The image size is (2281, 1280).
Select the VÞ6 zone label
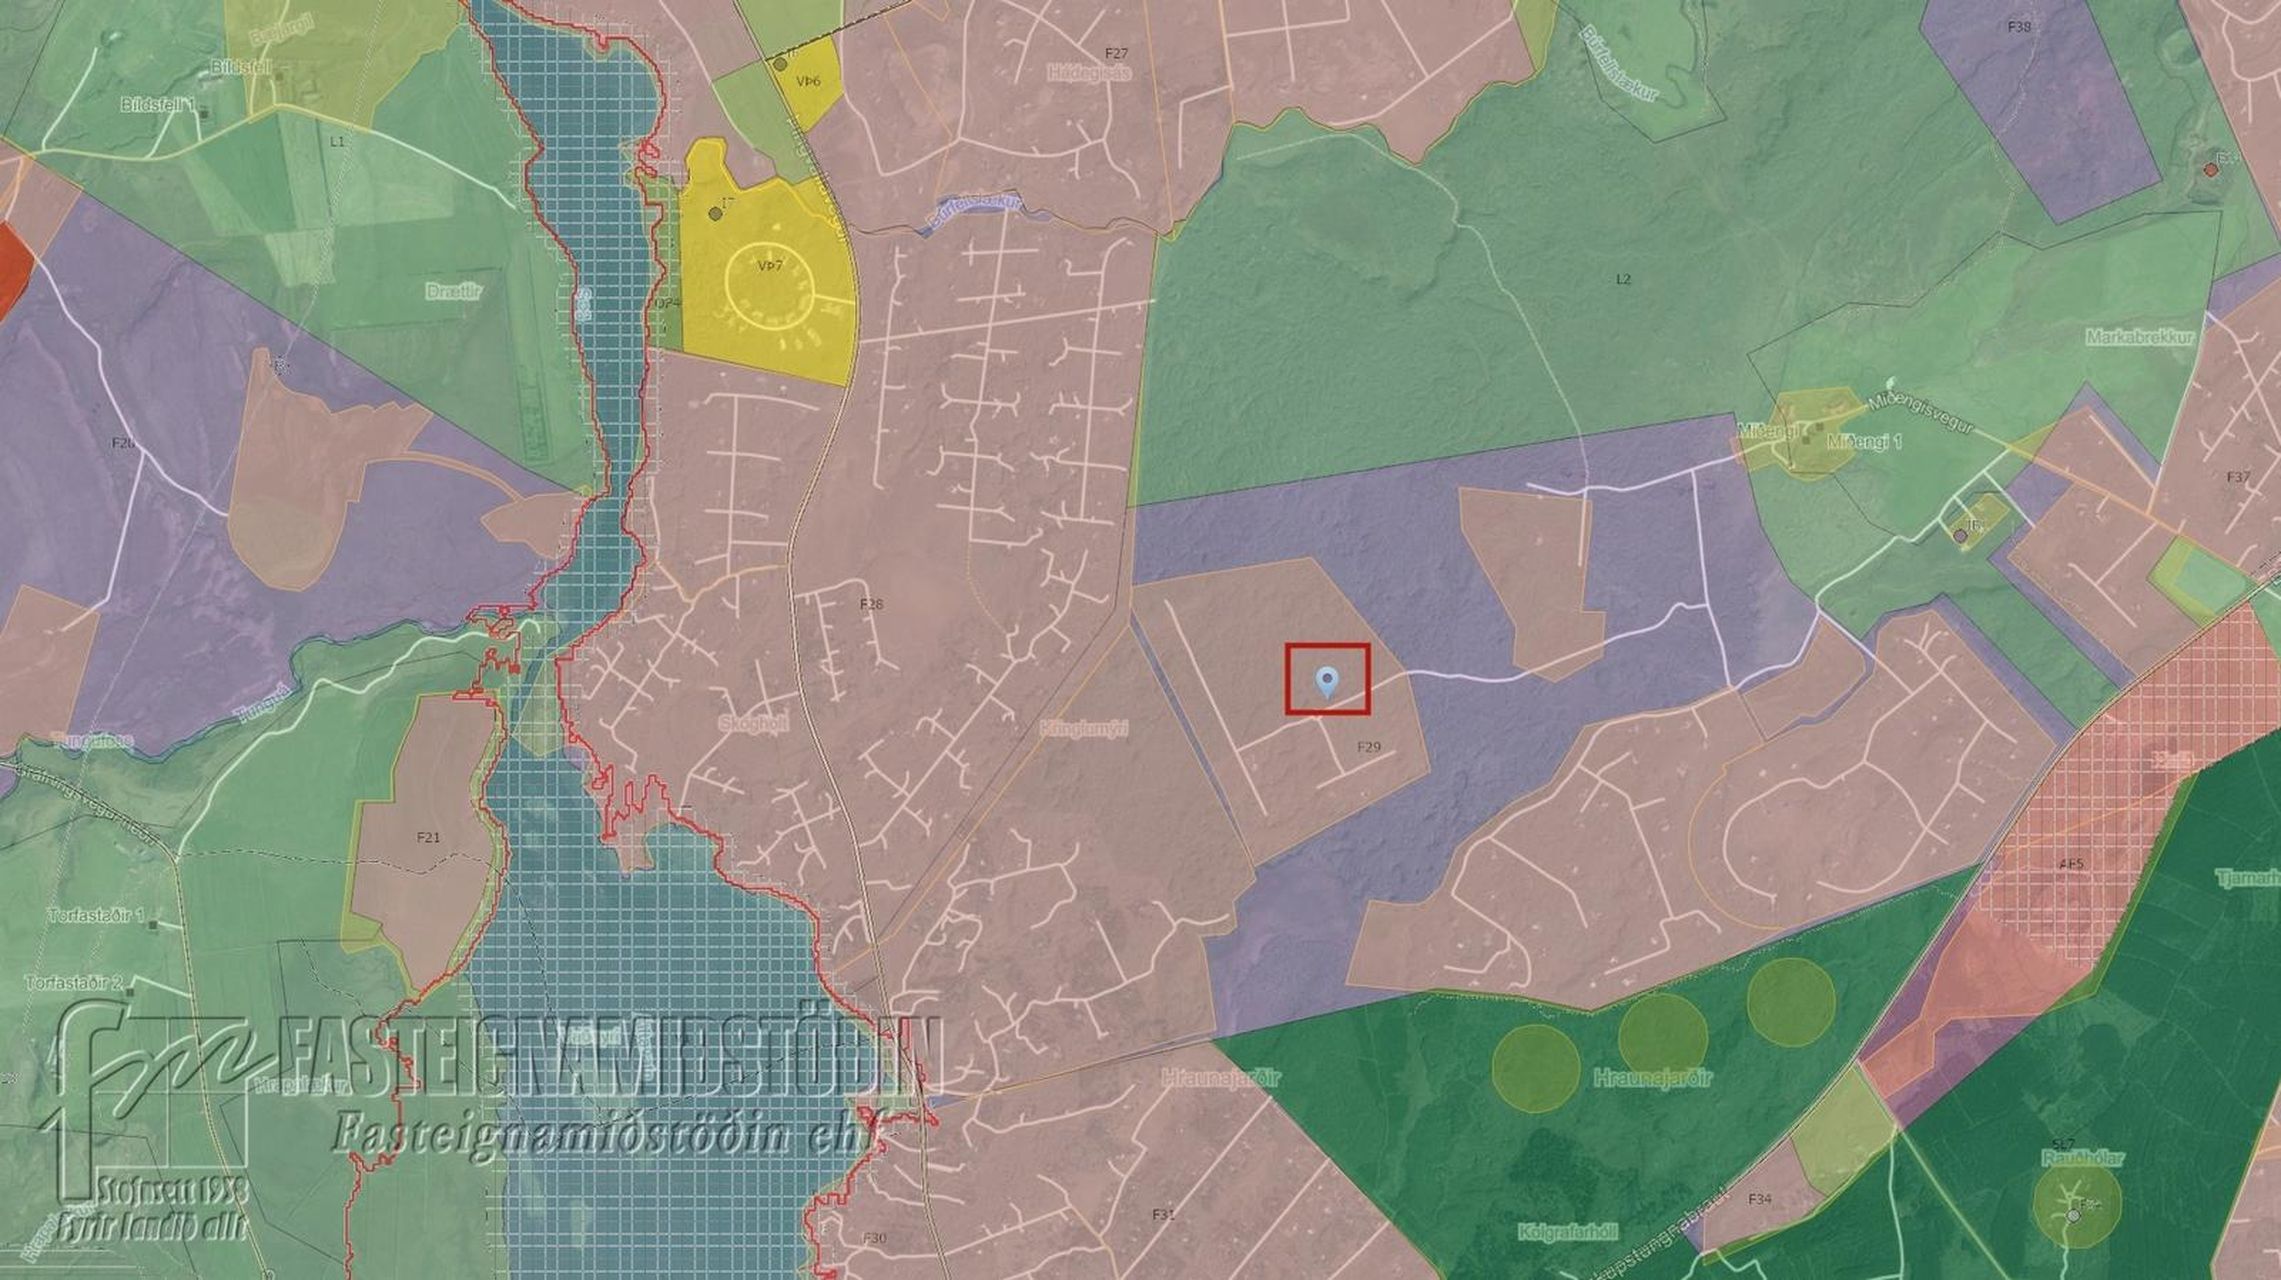[808, 81]
